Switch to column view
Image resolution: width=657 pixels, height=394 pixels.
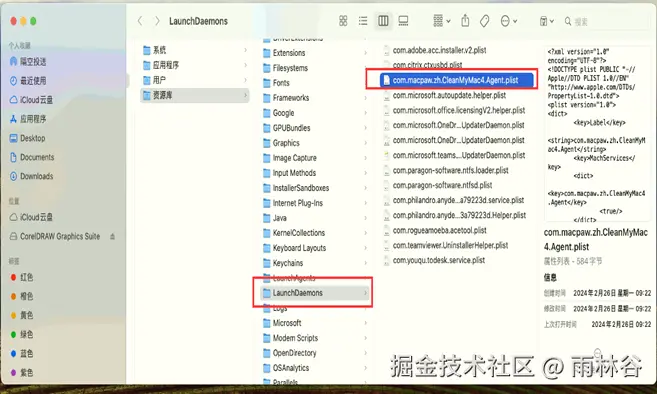coord(383,21)
